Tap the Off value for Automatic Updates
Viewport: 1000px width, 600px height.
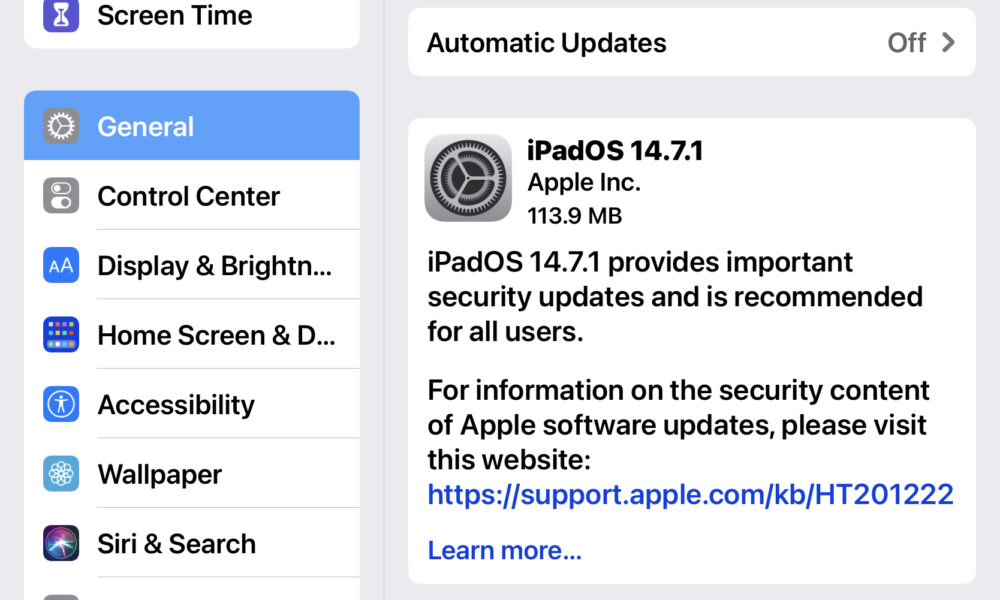(906, 43)
